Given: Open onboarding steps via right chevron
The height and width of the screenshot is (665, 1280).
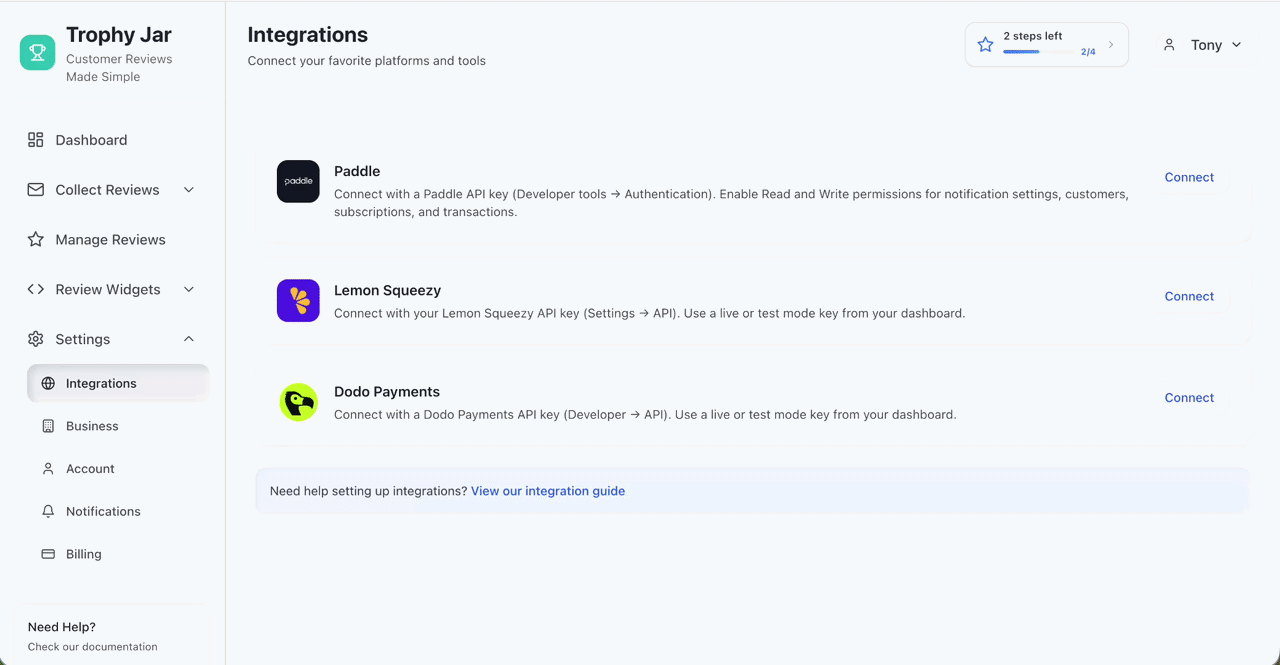Looking at the screenshot, I should coord(1111,45).
